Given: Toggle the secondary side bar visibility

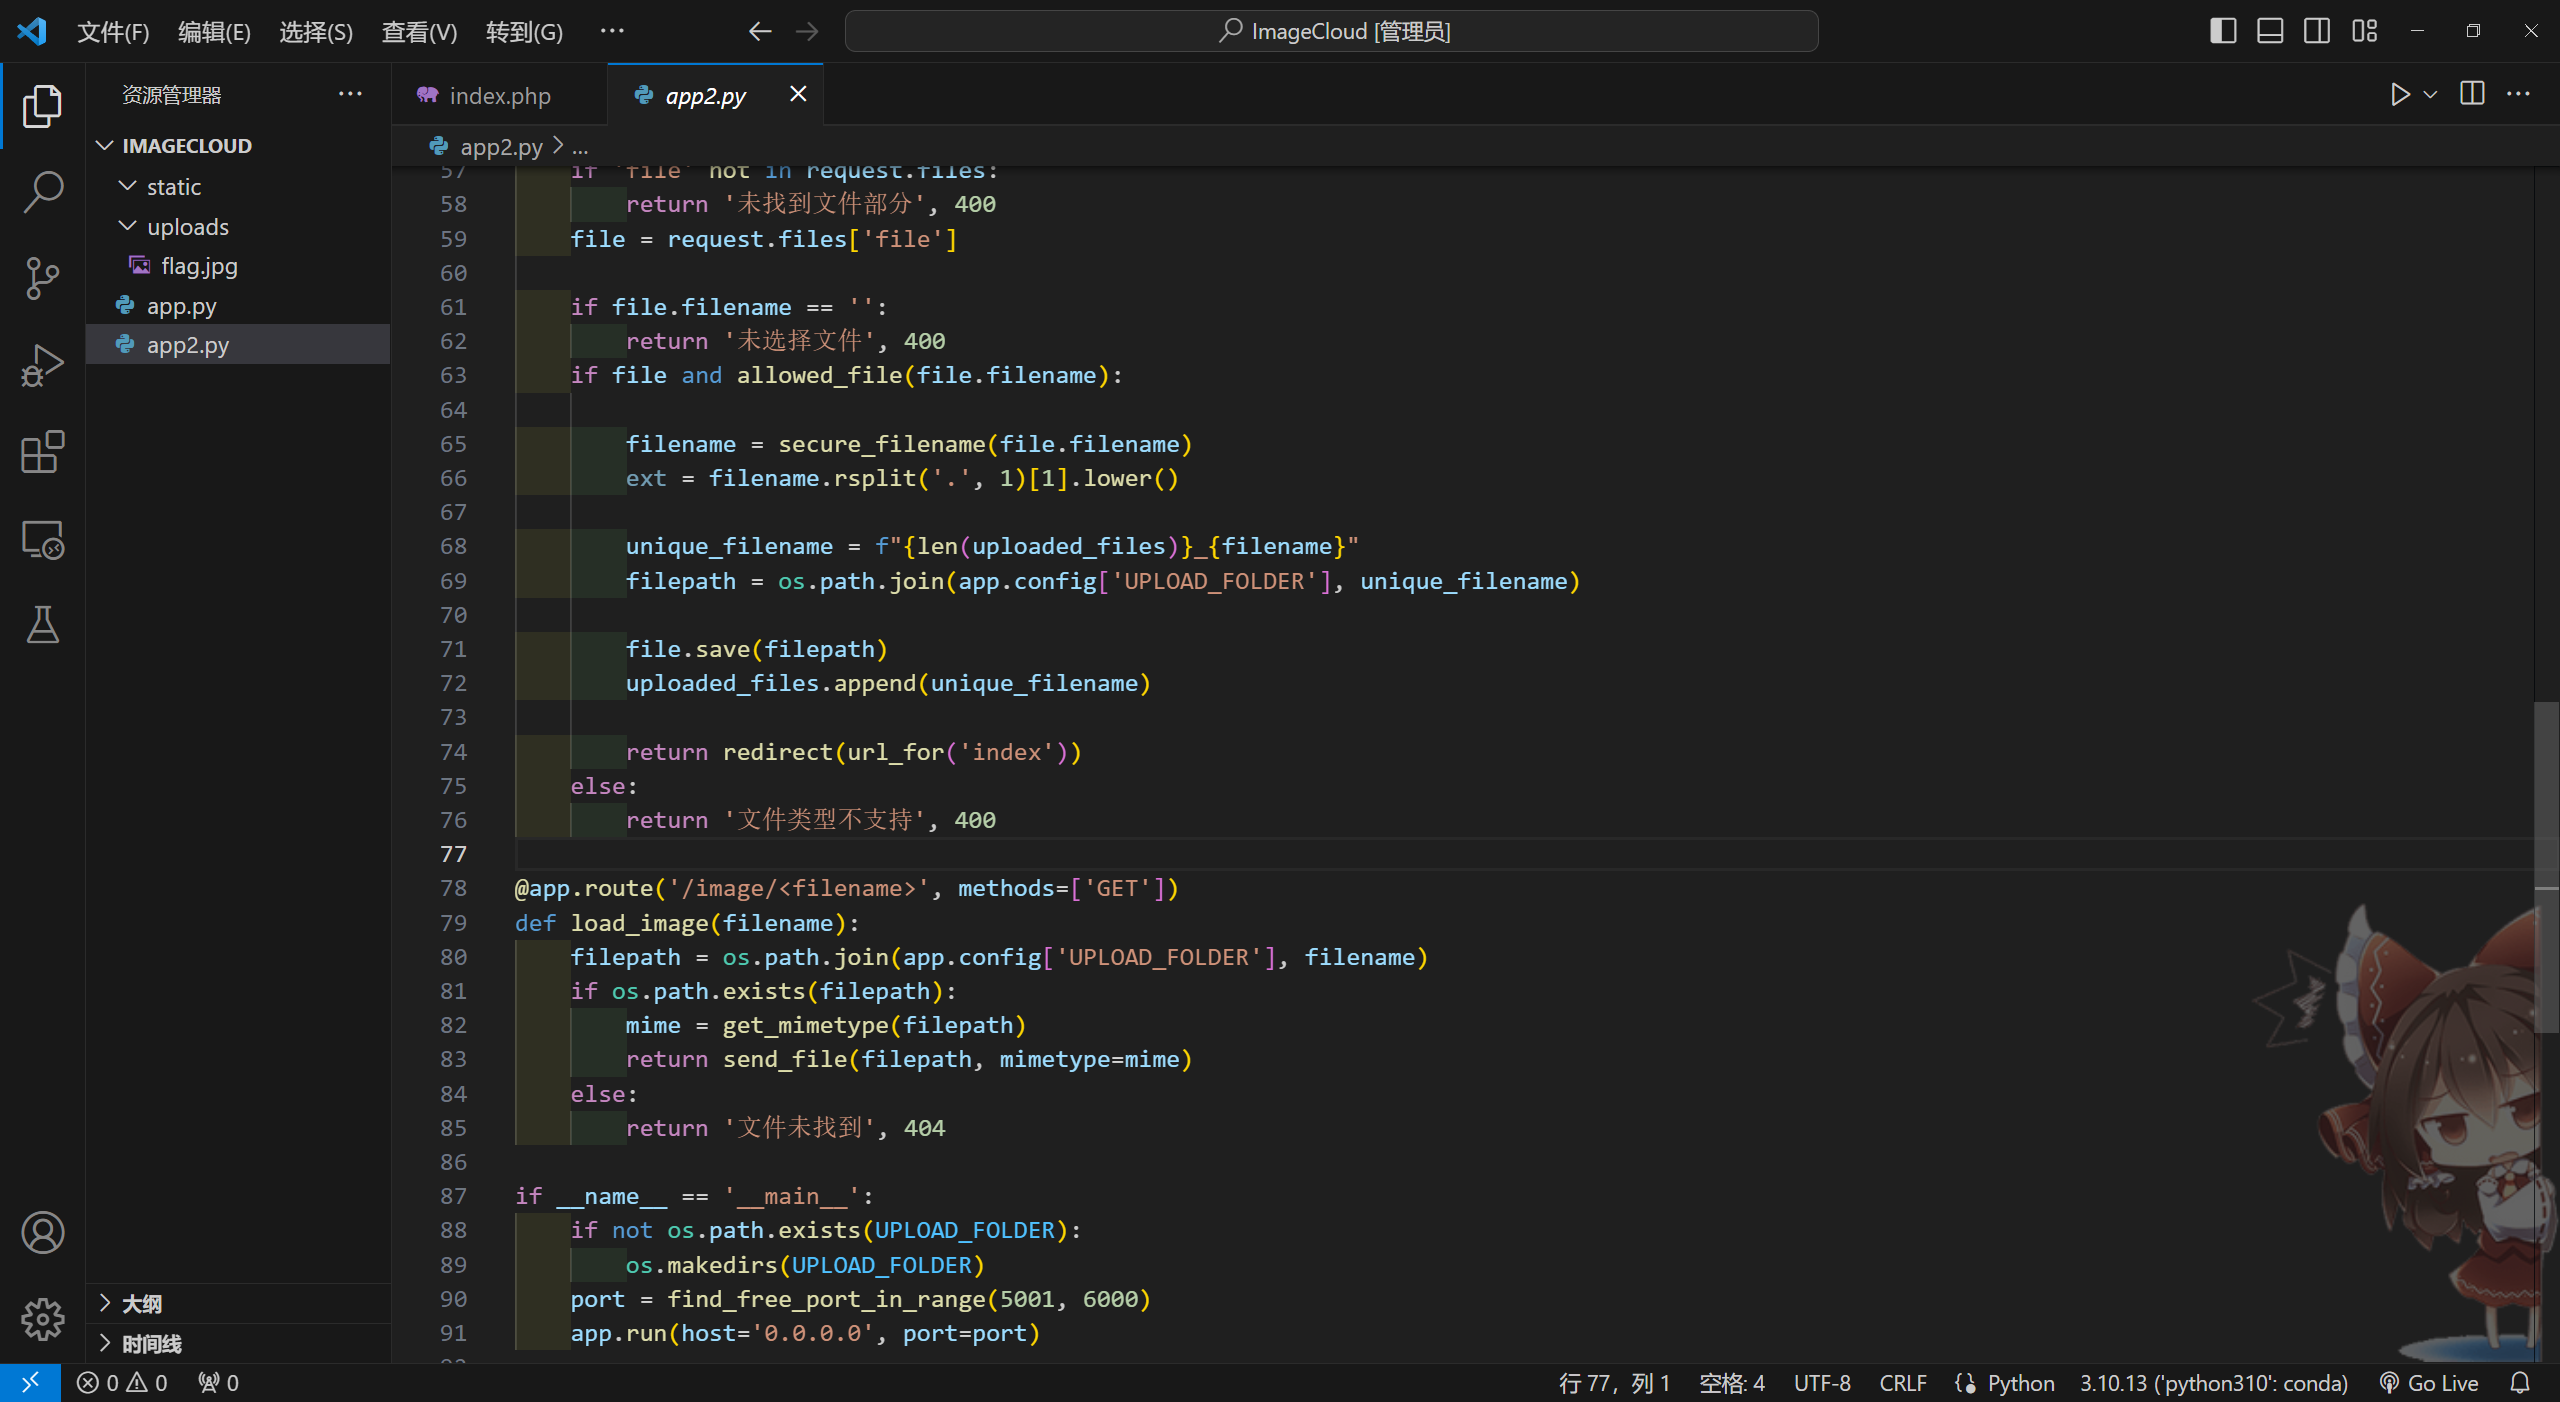Looking at the screenshot, I should (2317, 31).
